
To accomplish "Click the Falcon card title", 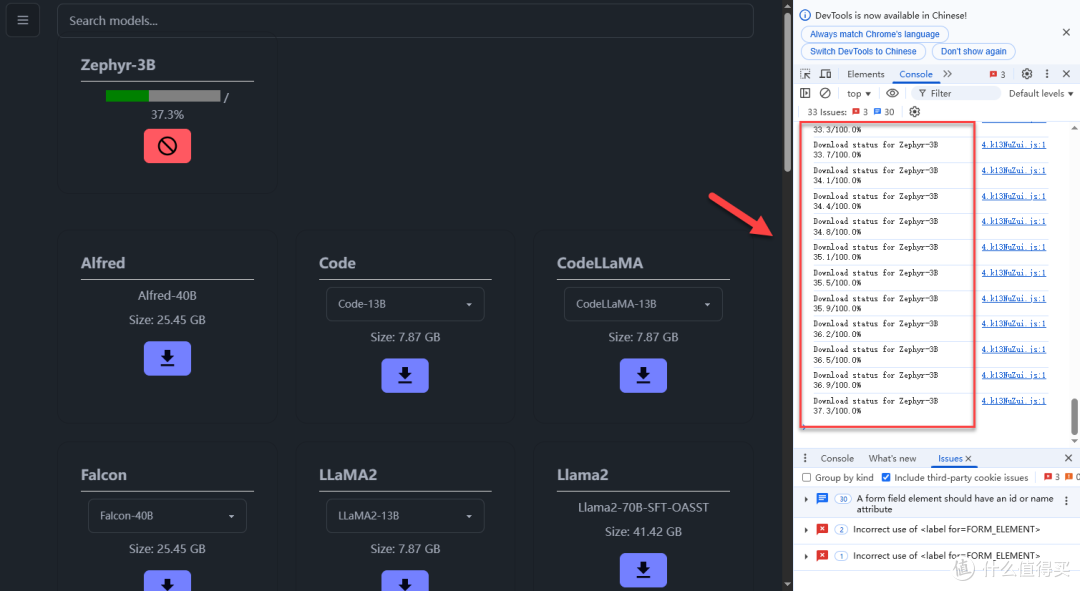I will coord(103,475).
